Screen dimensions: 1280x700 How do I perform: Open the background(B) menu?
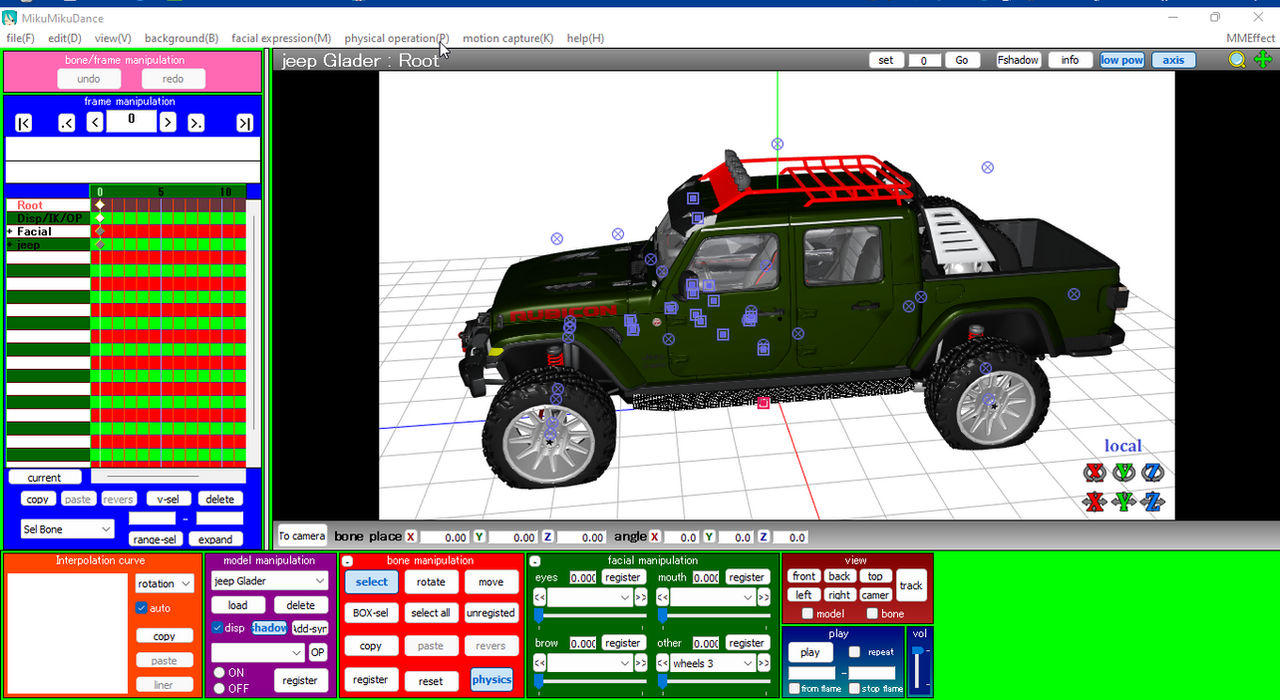pos(181,38)
